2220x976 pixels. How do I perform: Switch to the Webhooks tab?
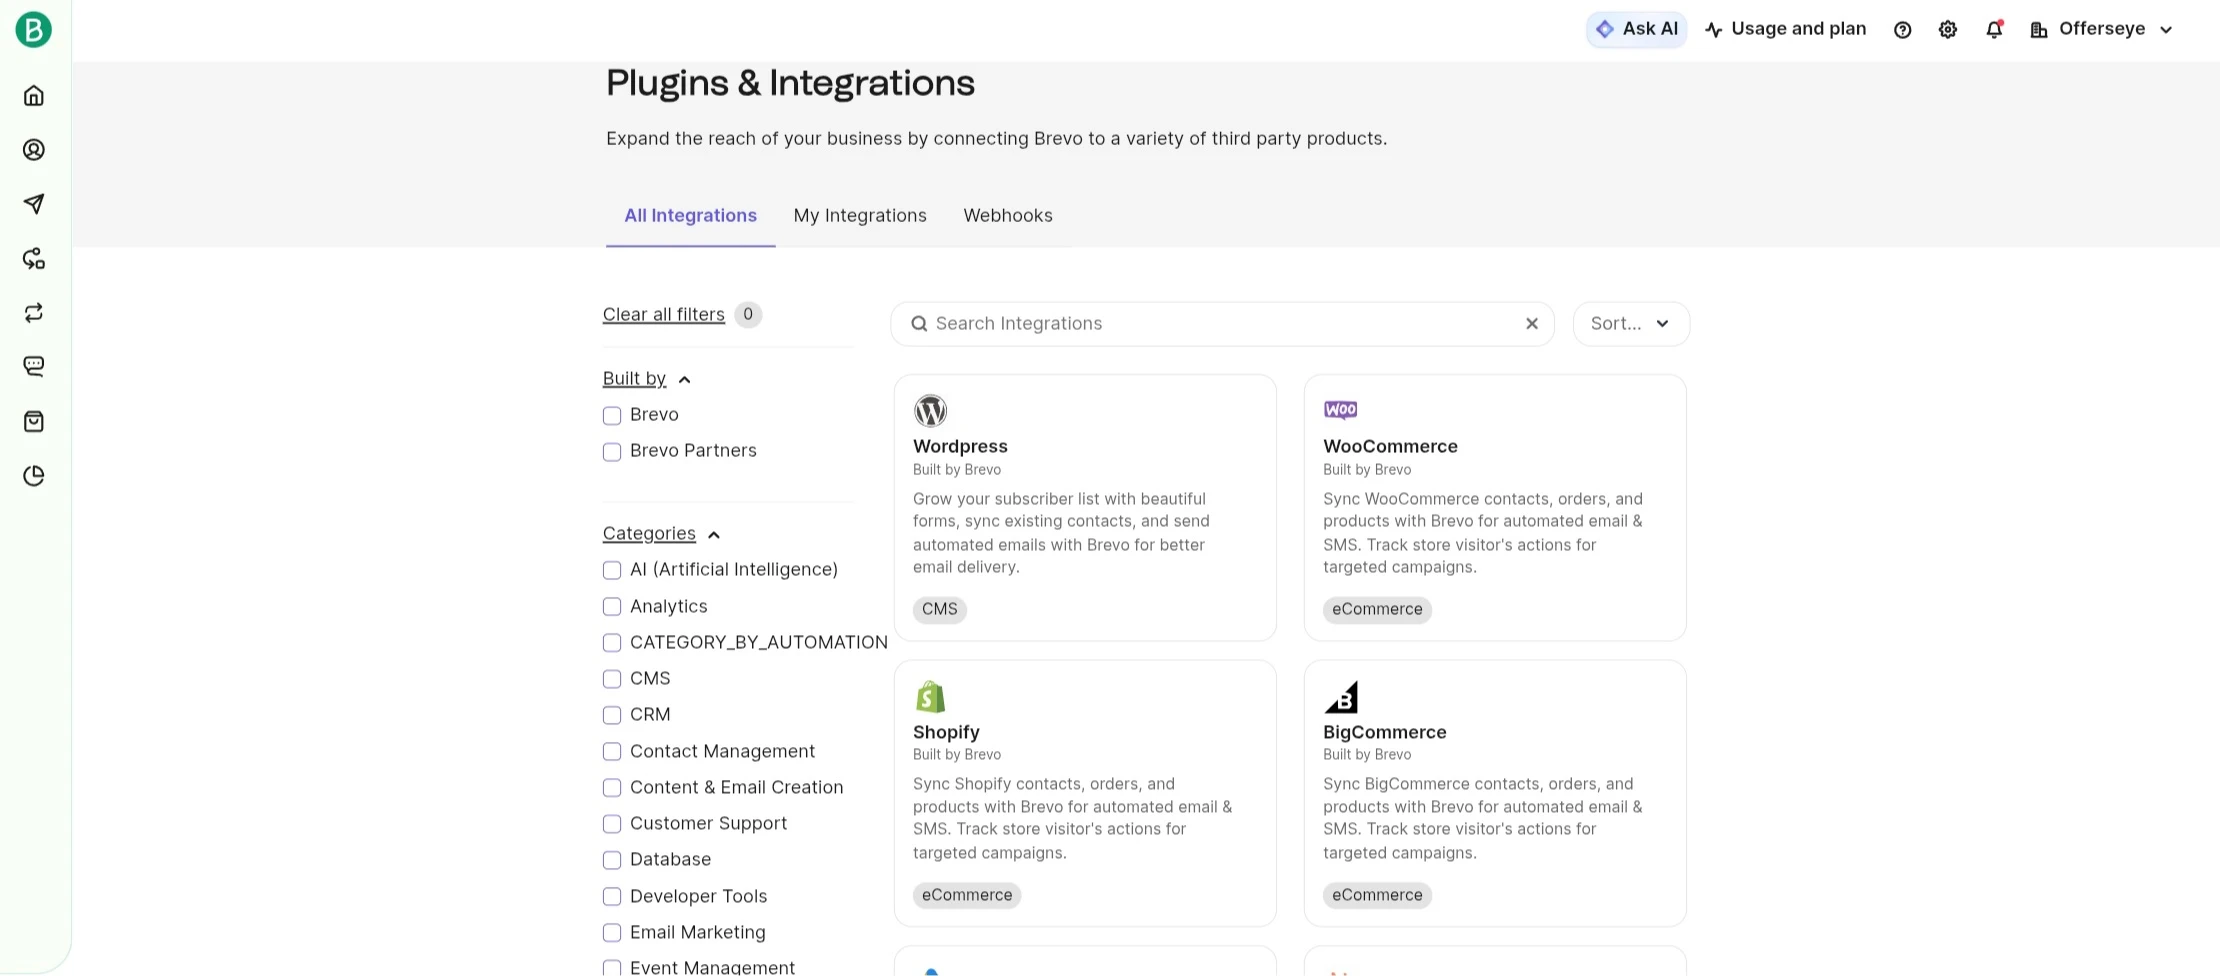pos(1008,216)
